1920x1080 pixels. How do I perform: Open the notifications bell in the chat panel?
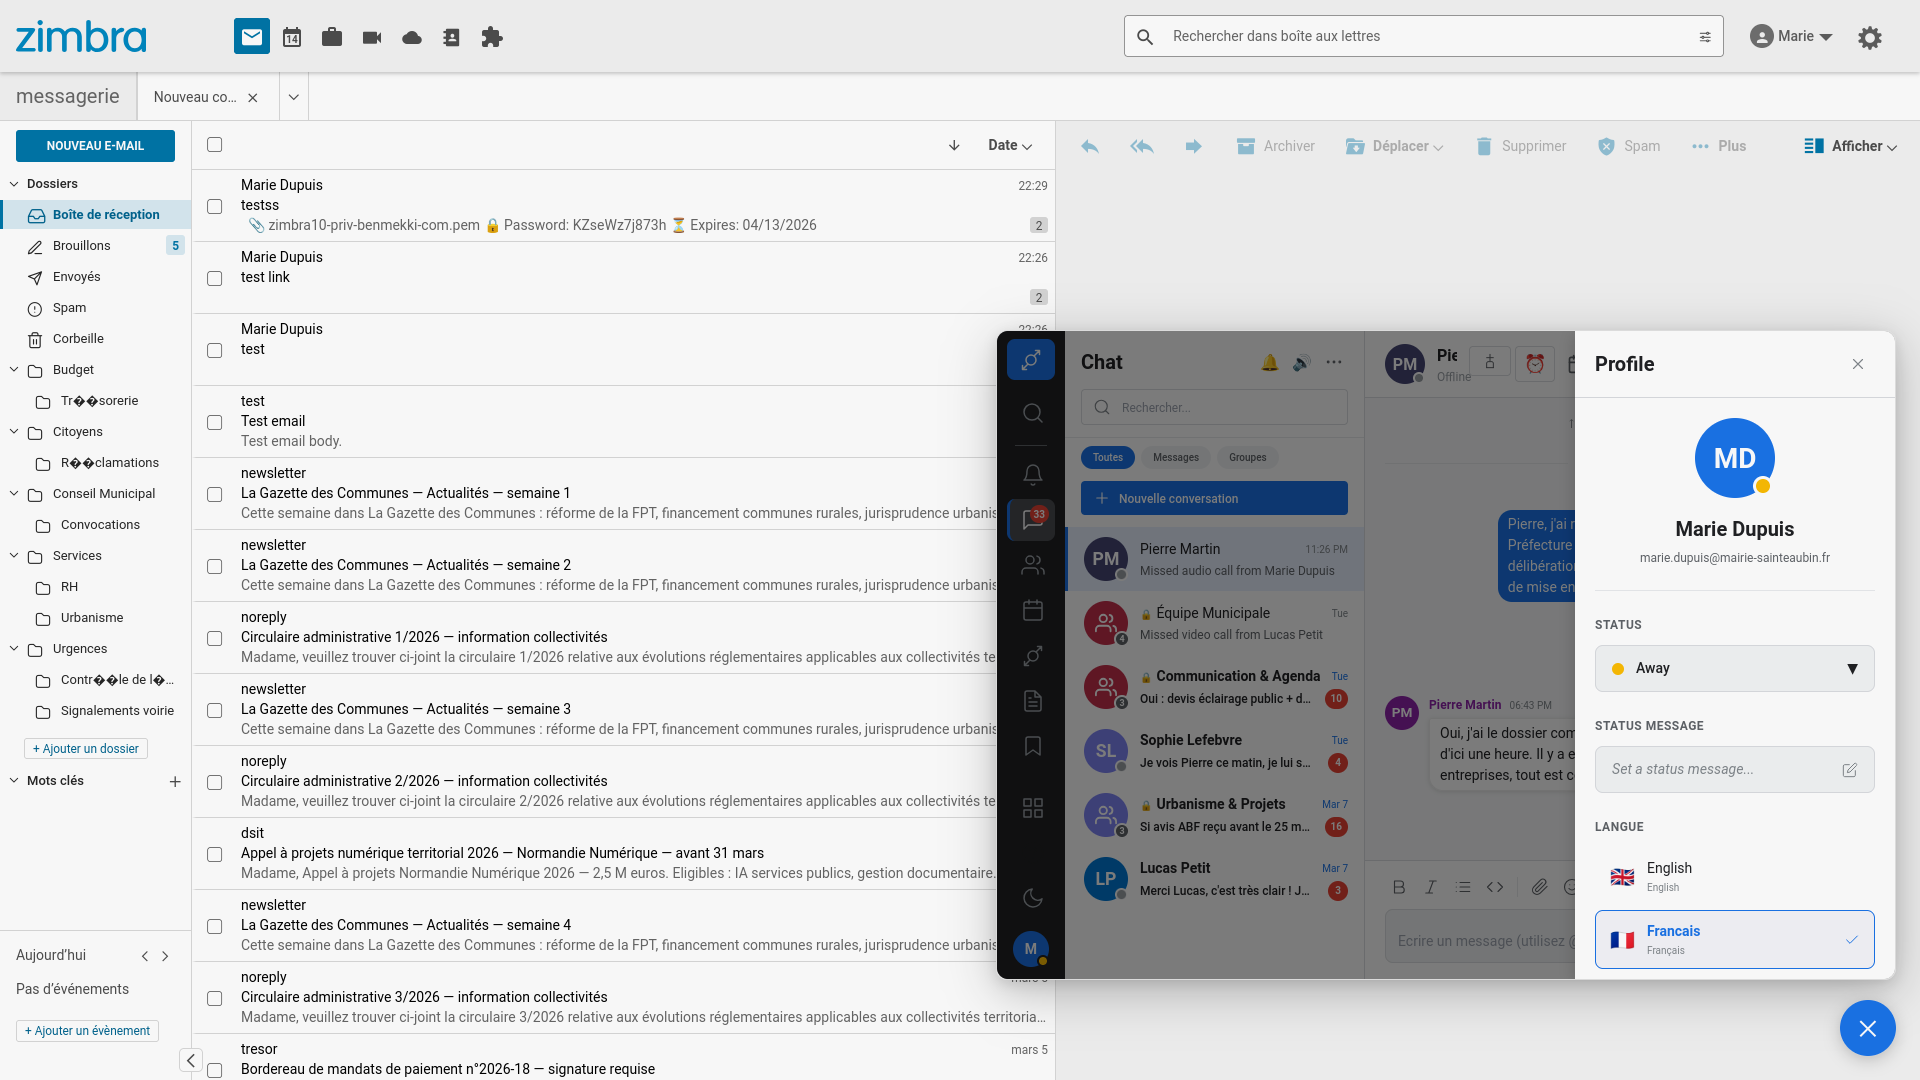[1032, 474]
